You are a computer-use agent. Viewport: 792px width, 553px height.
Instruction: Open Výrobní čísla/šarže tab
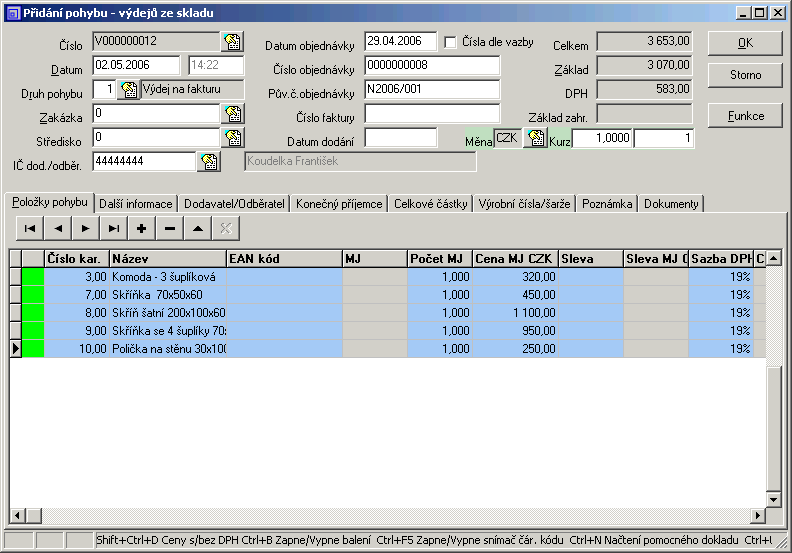(x=524, y=204)
